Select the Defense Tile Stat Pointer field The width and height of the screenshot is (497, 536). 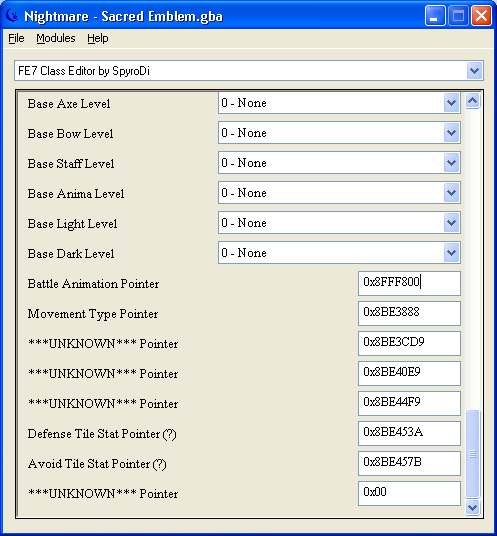pos(409,433)
